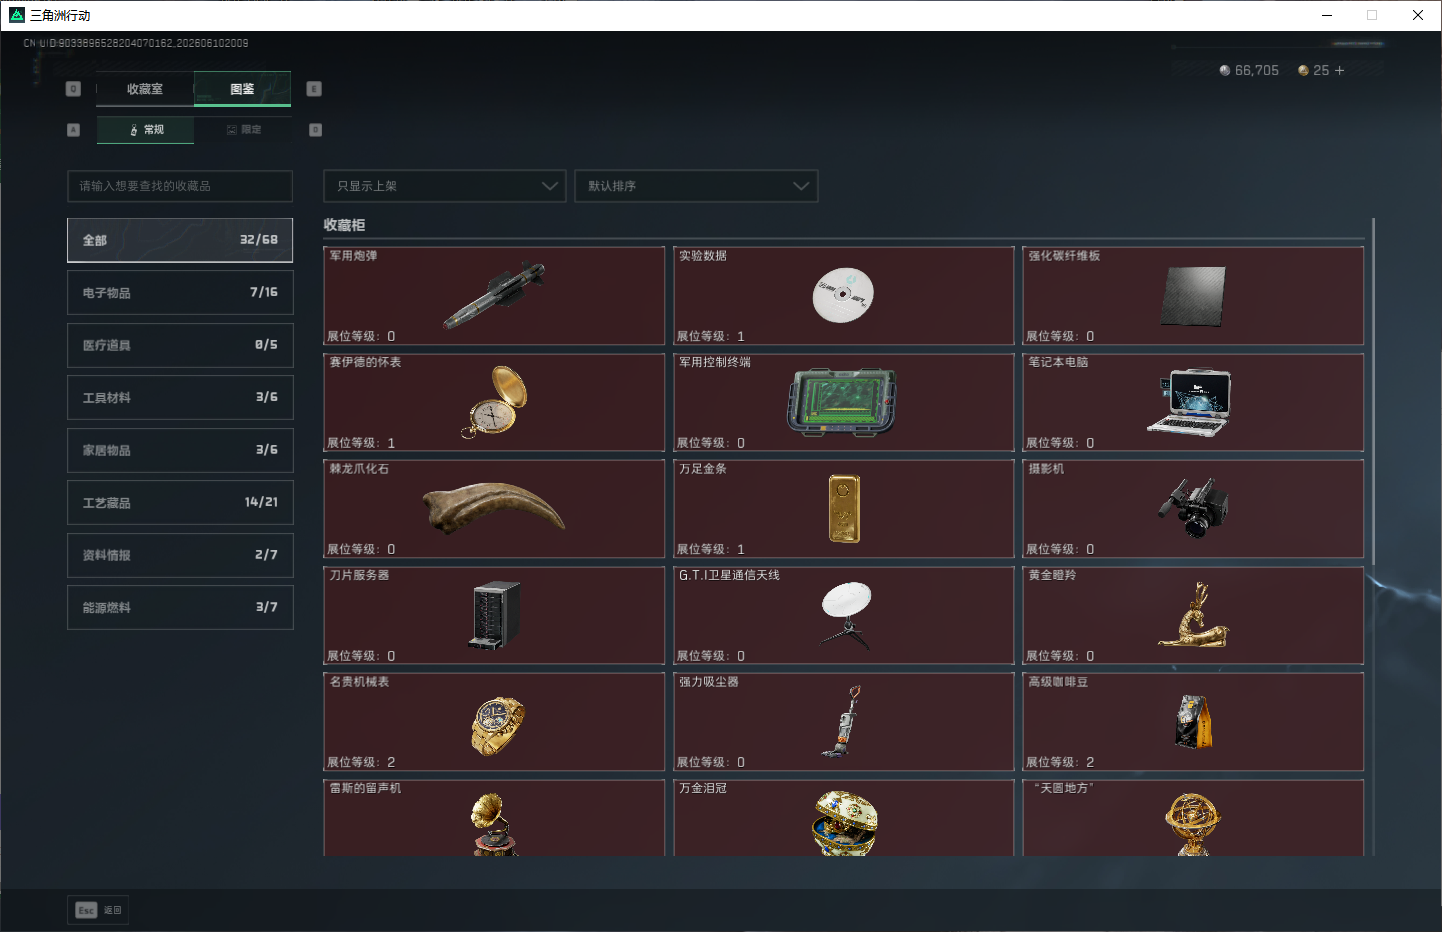Select the 高级咖啡豆 coffee bag icon

1194,721
